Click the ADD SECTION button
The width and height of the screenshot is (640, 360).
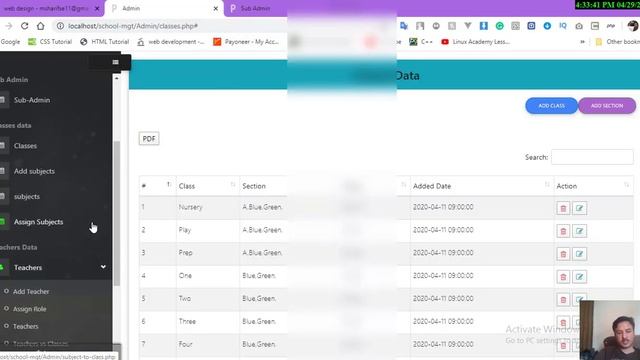[607, 106]
